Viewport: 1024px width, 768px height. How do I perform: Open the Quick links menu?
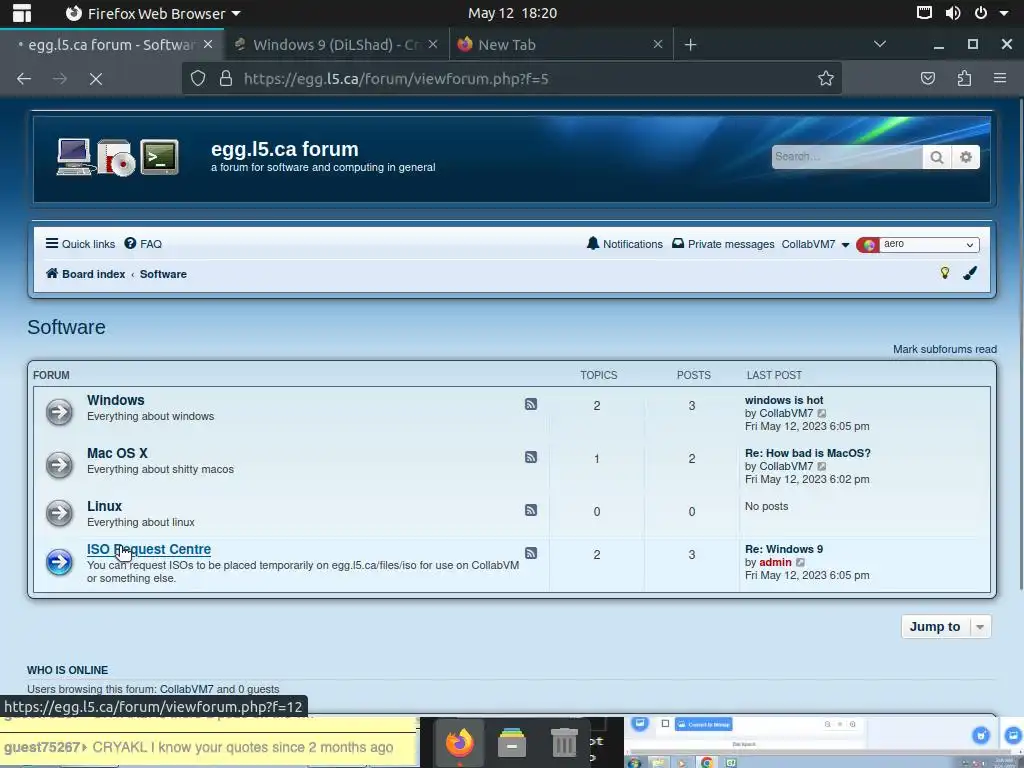click(80, 244)
